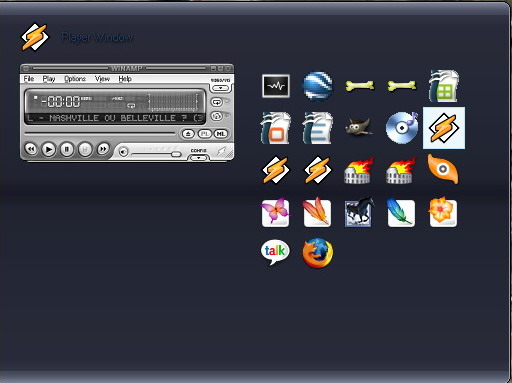Go to previous track in Winamp
This screenshot has height=383, width=512.
point(31,149)
